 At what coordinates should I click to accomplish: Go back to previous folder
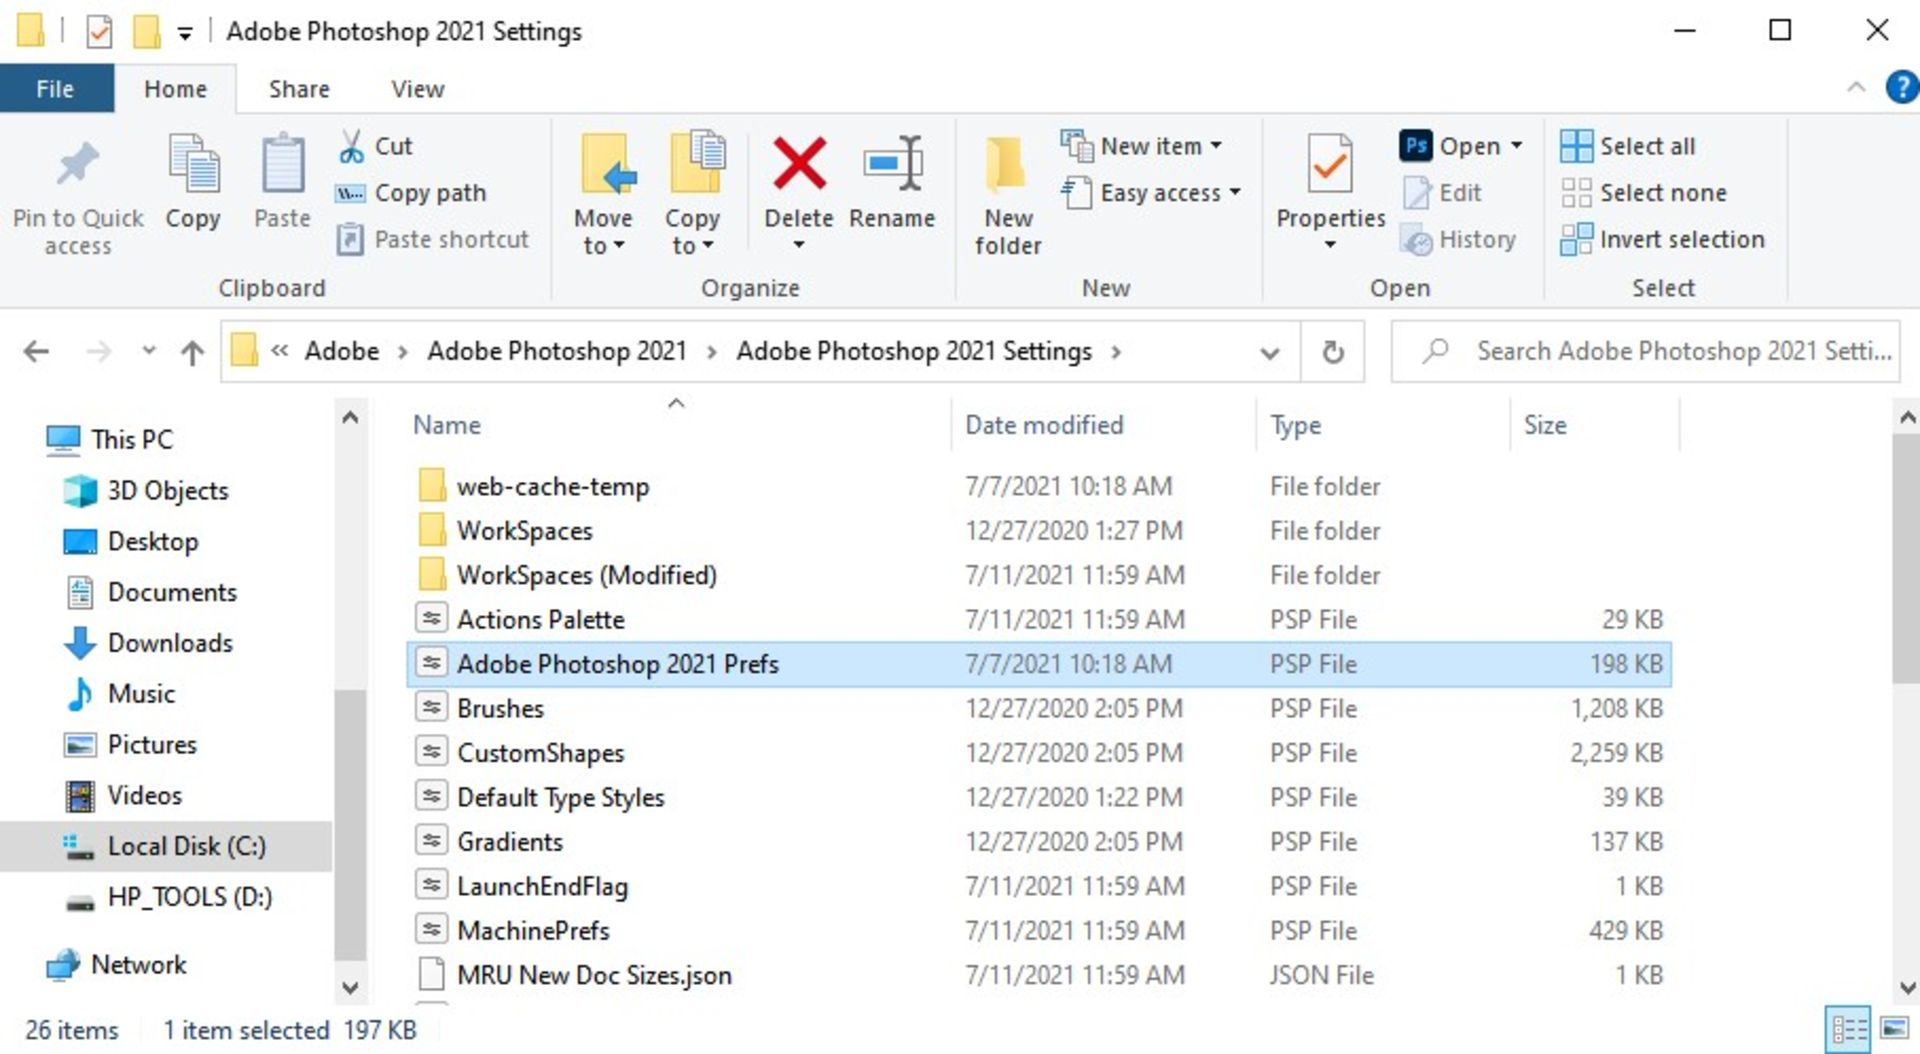click(x=36, y=352)
